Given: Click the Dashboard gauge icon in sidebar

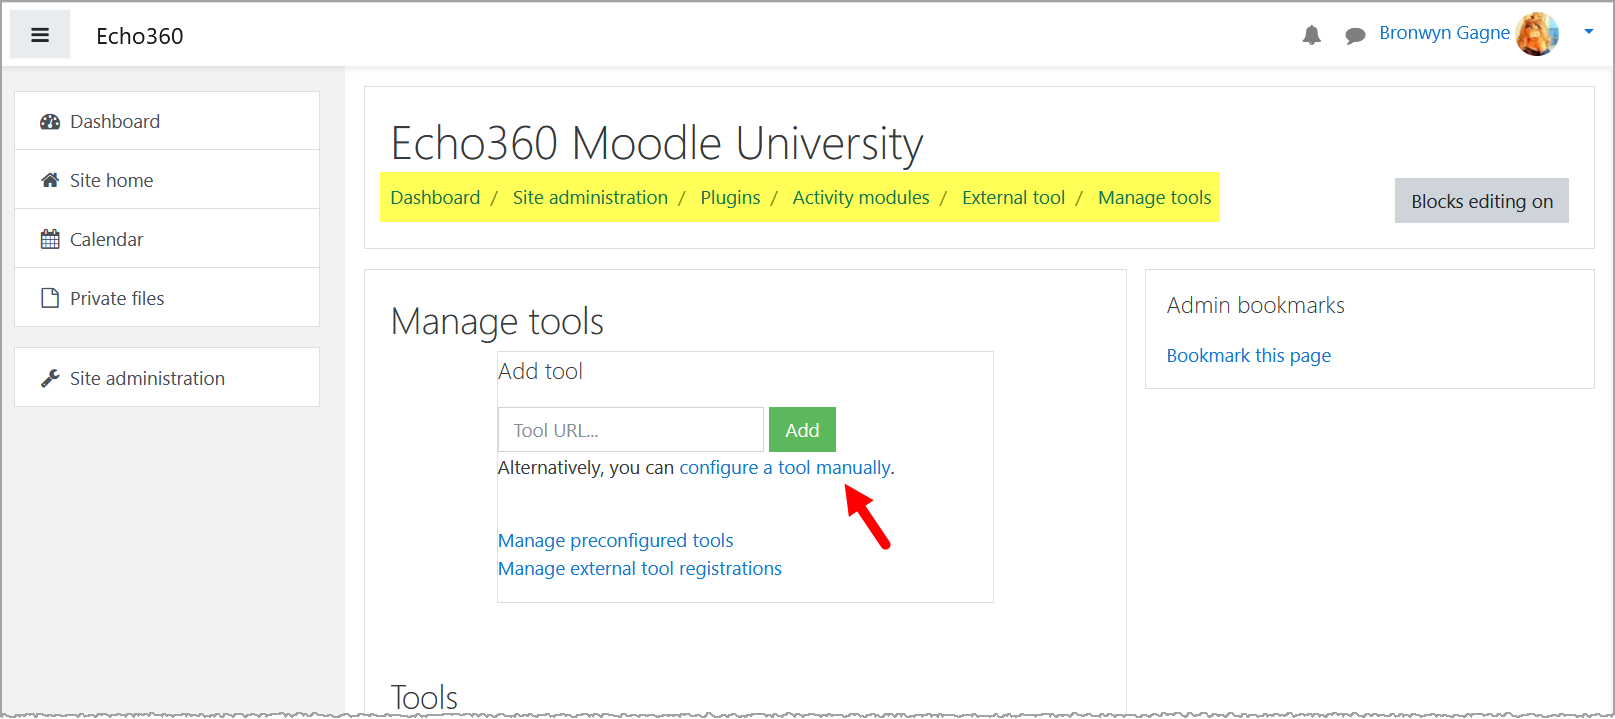Looking at the screenshot, I should (50, 122).
